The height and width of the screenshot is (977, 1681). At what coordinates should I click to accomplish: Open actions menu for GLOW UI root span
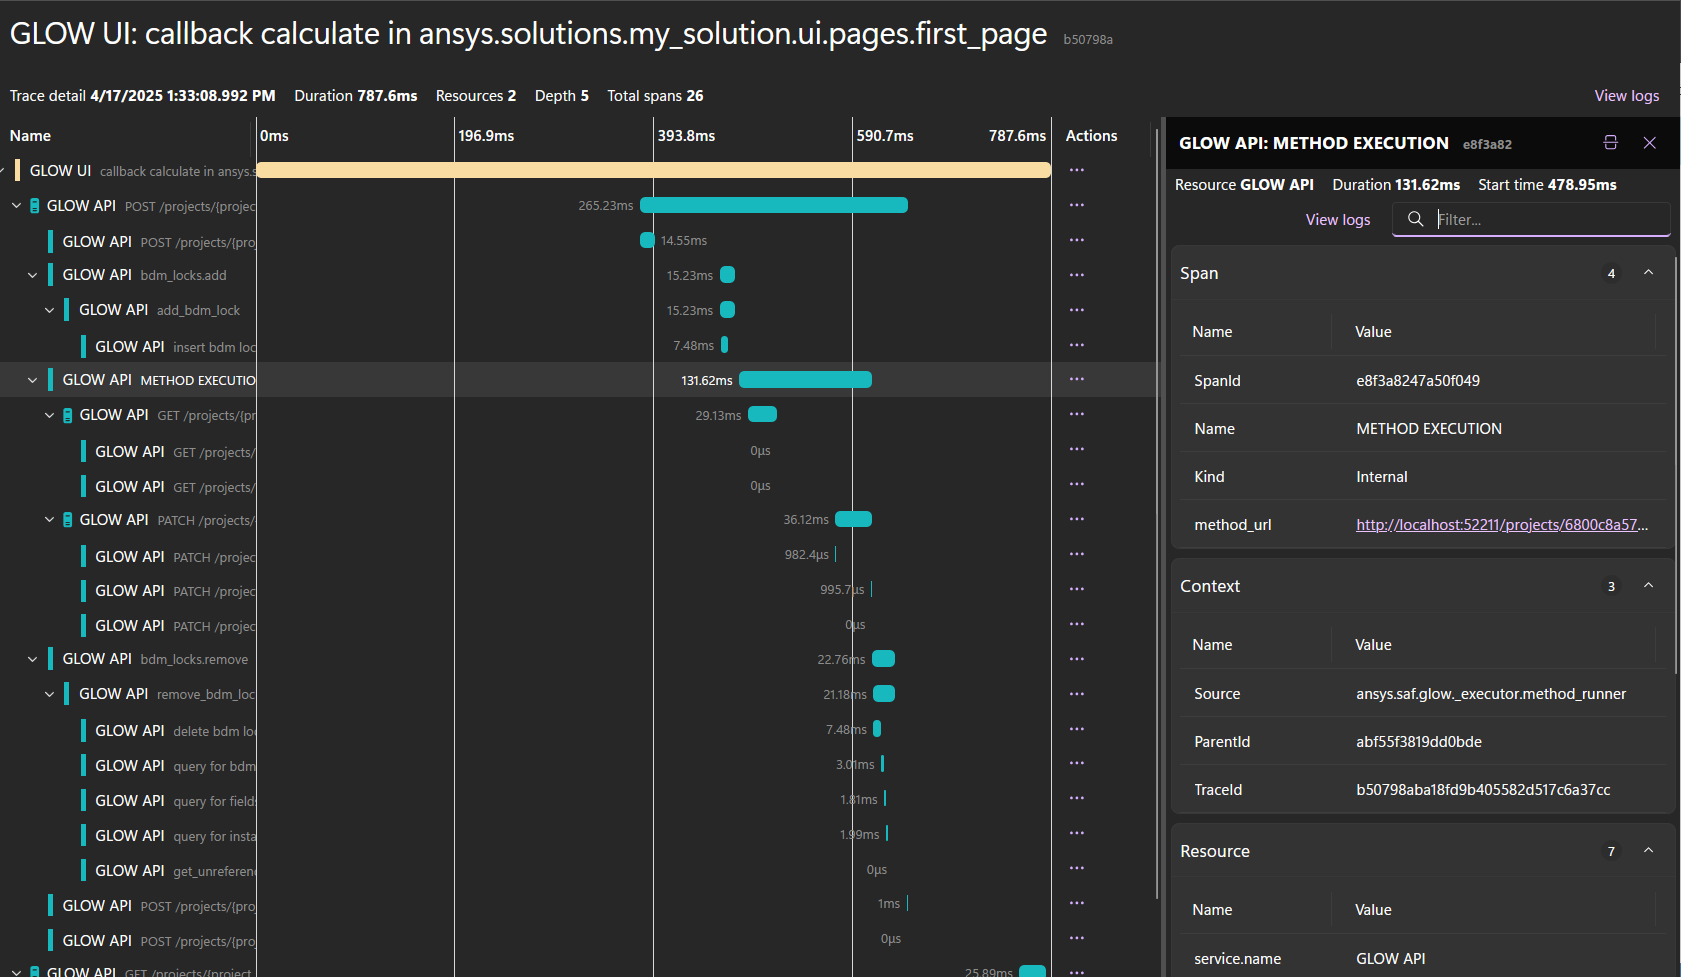1076,170
